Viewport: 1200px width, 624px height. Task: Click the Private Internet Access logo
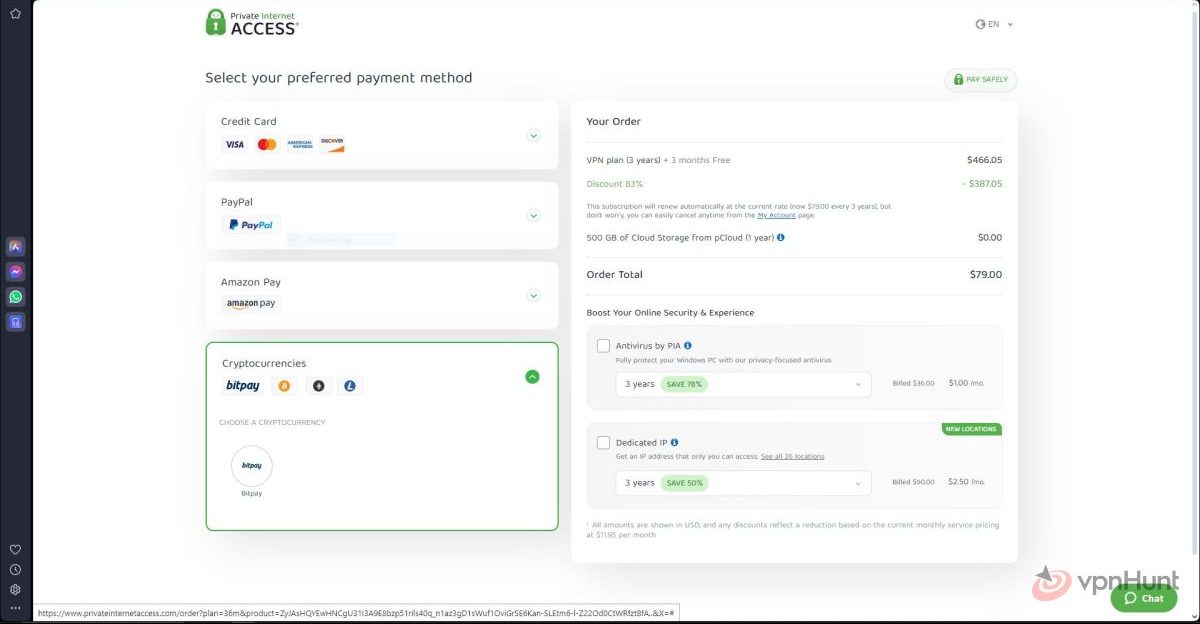click(251, 23)
